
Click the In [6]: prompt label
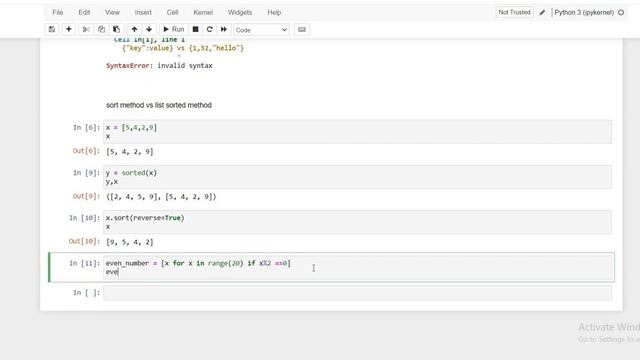[x=87, y=127]
